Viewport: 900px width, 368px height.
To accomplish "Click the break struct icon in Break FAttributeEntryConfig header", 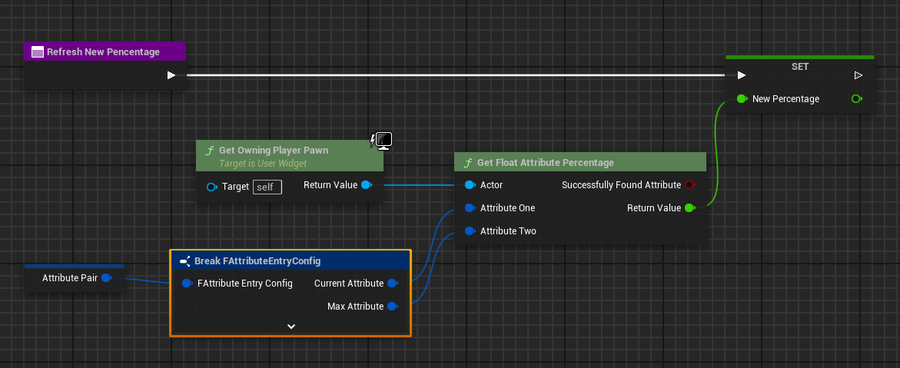I will pyautogui.click(x=185, y=261).
